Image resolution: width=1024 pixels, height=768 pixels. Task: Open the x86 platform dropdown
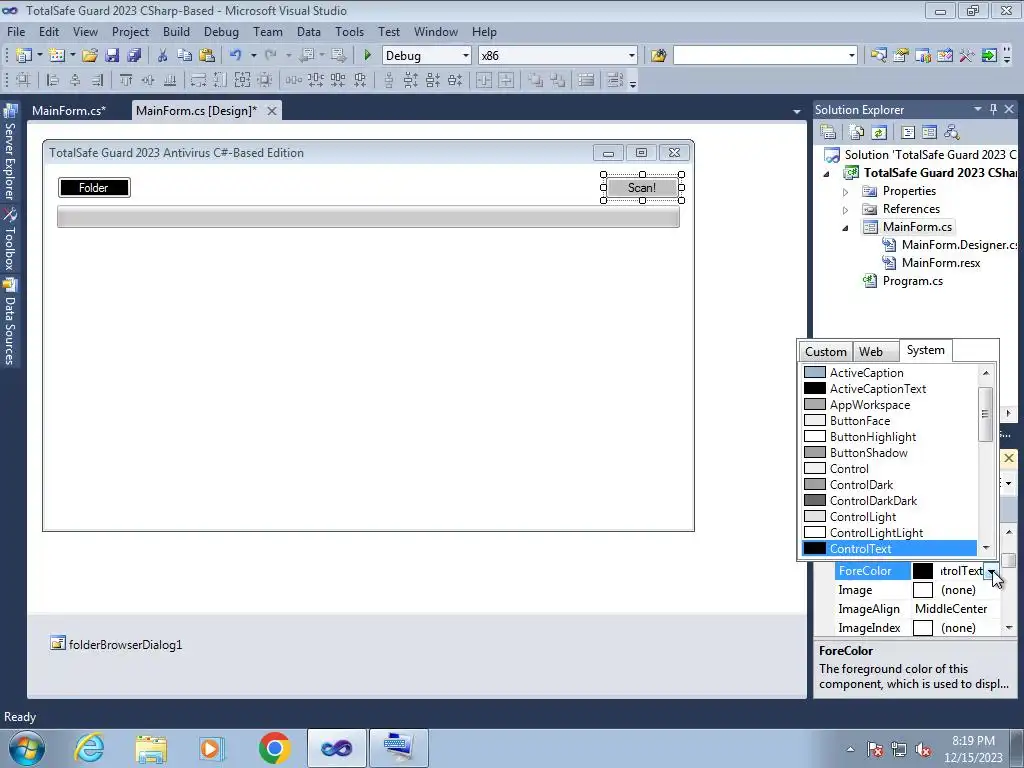point(632,56)
